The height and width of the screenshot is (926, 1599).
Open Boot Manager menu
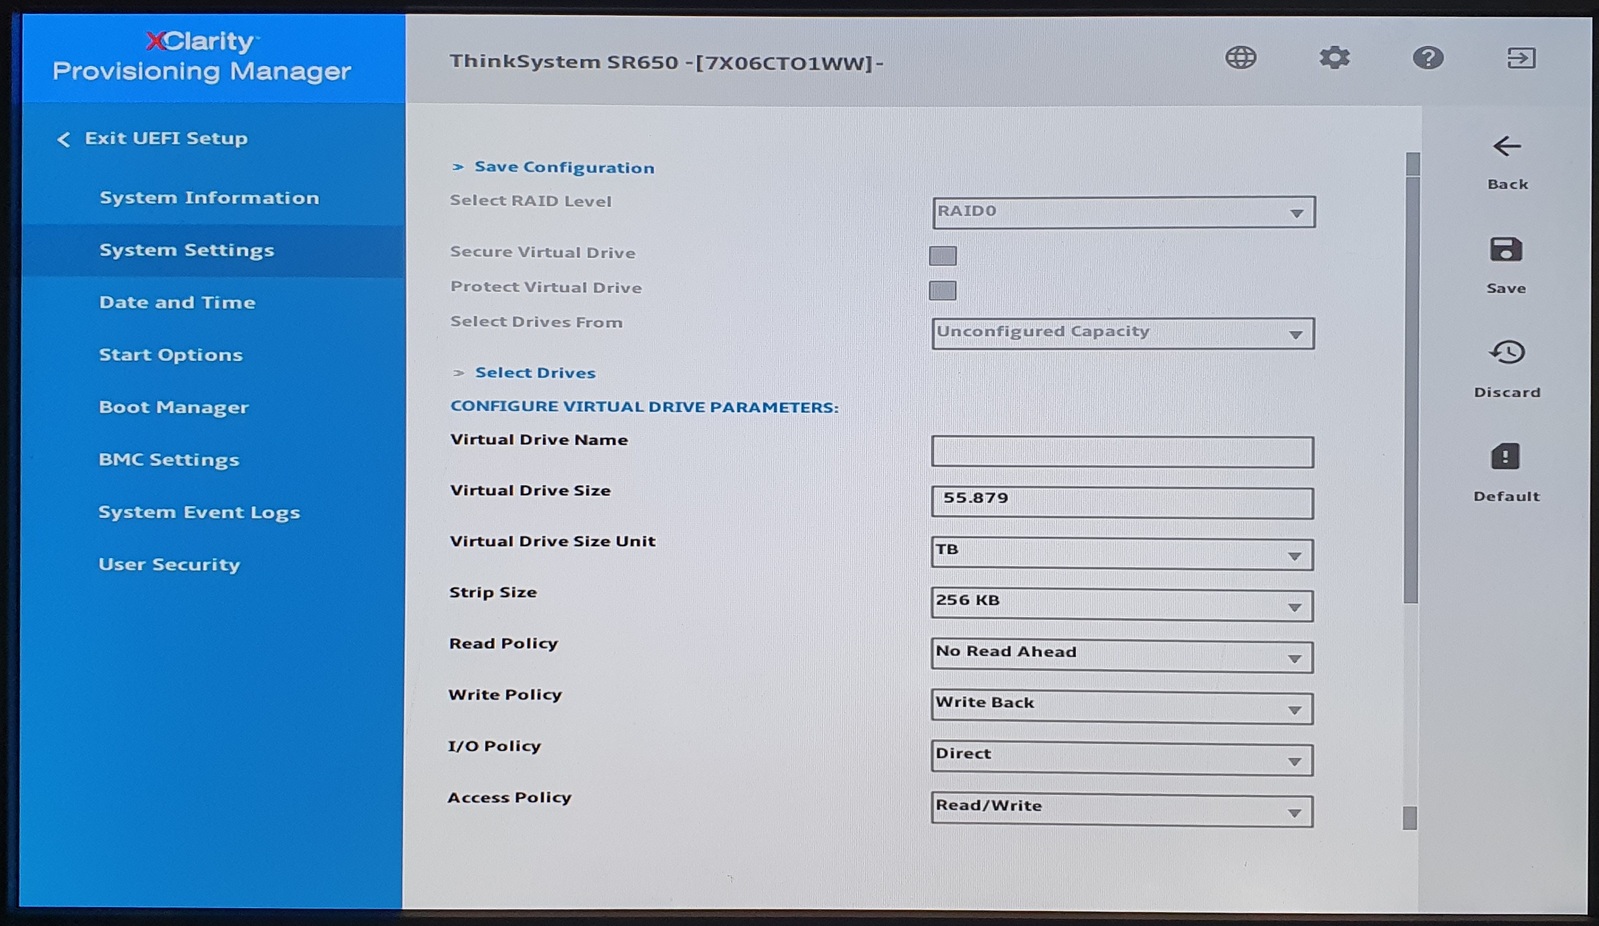(x=174, y=407)
